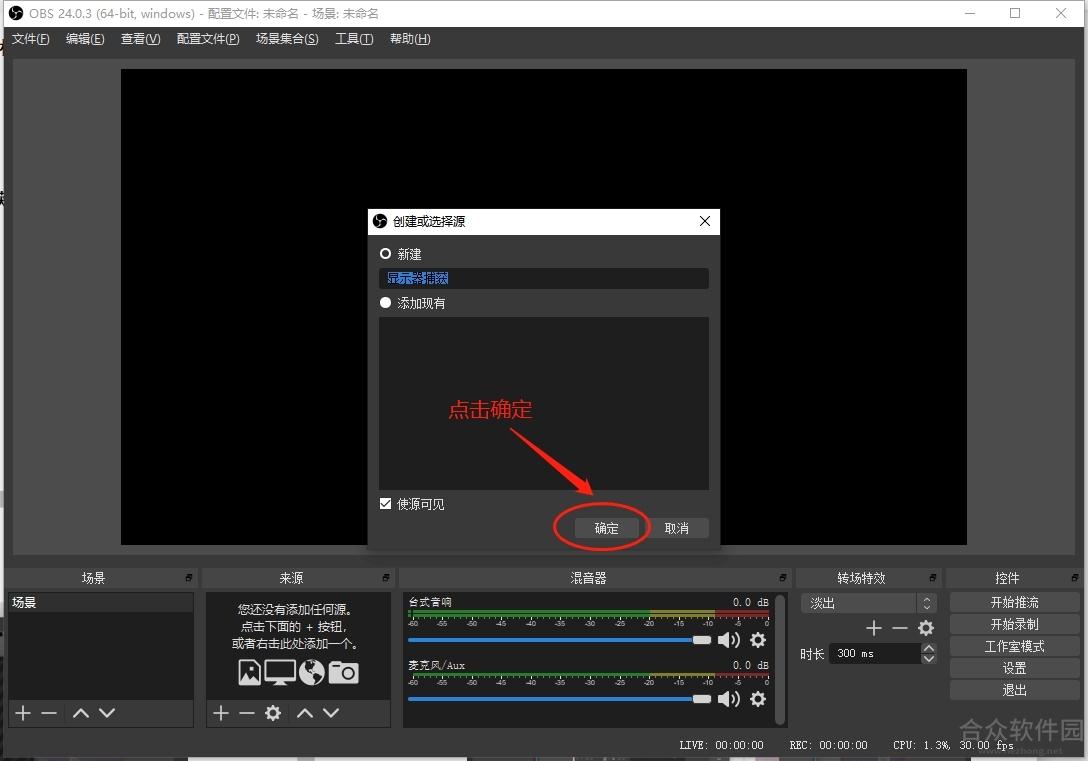Move scene up with arrow icon

click(x=80, y=712)
